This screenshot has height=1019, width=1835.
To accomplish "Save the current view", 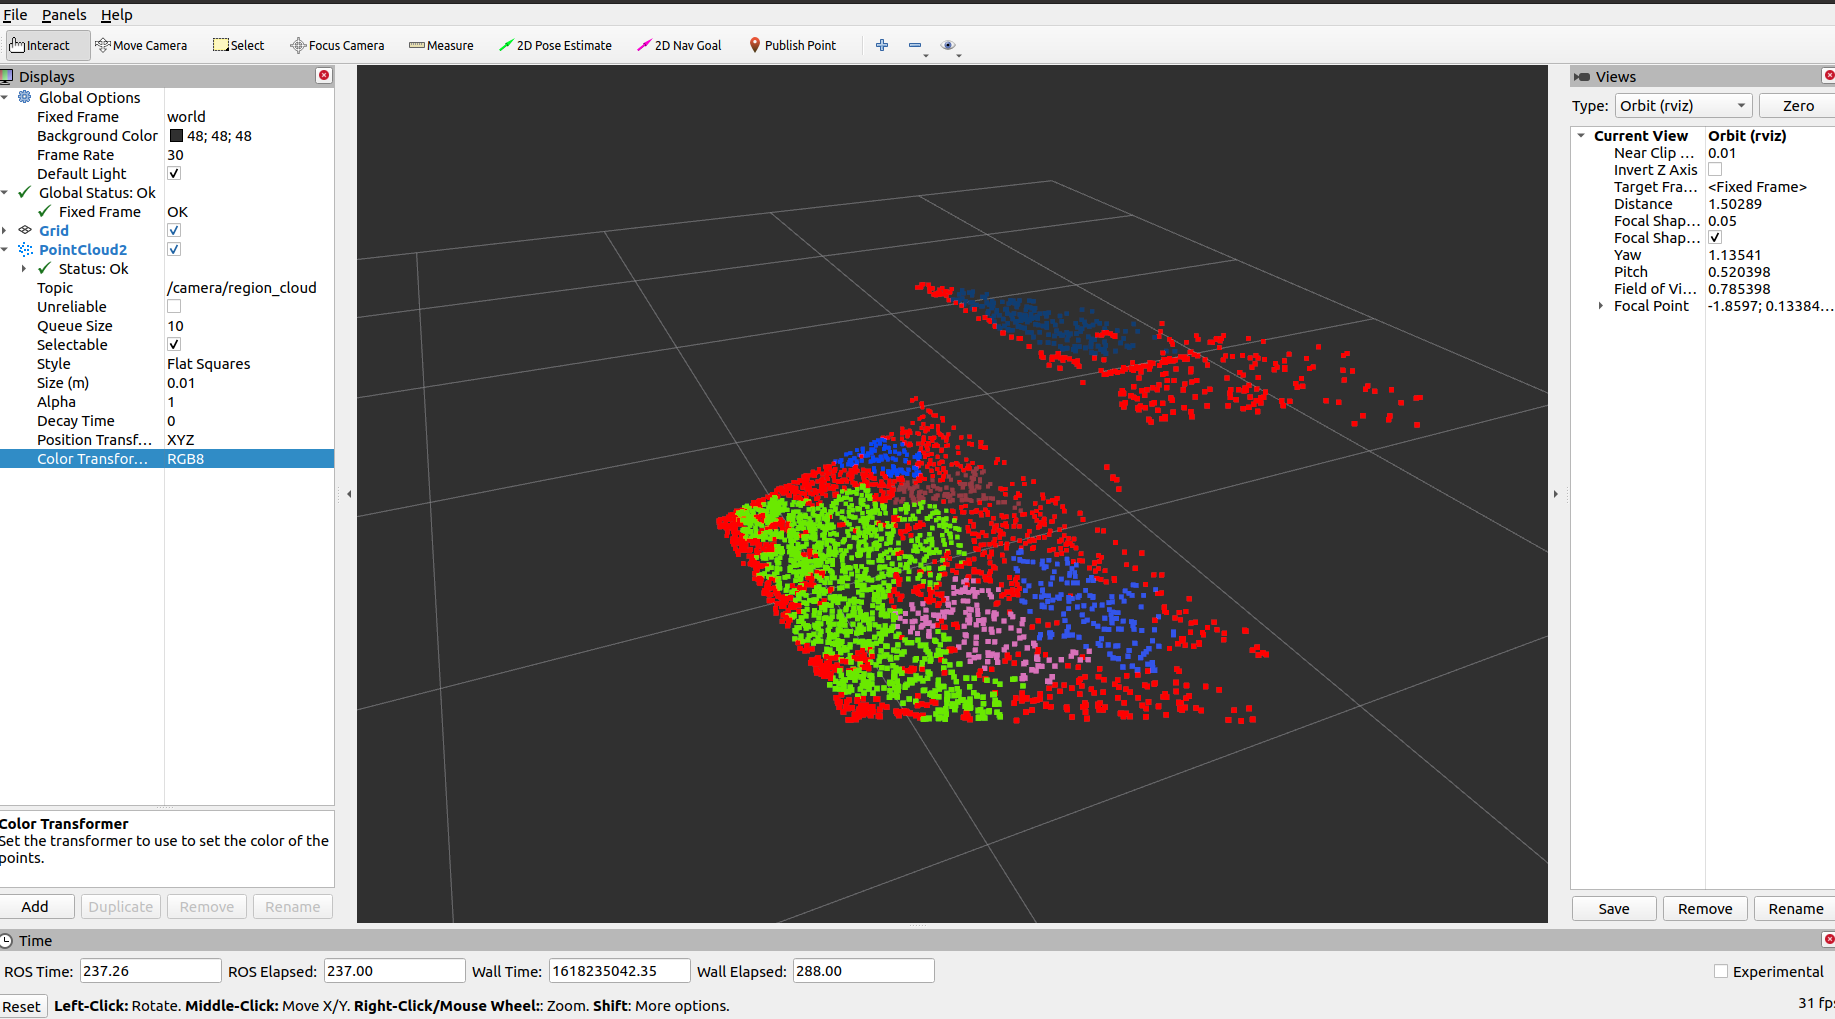I will 1614,908.
